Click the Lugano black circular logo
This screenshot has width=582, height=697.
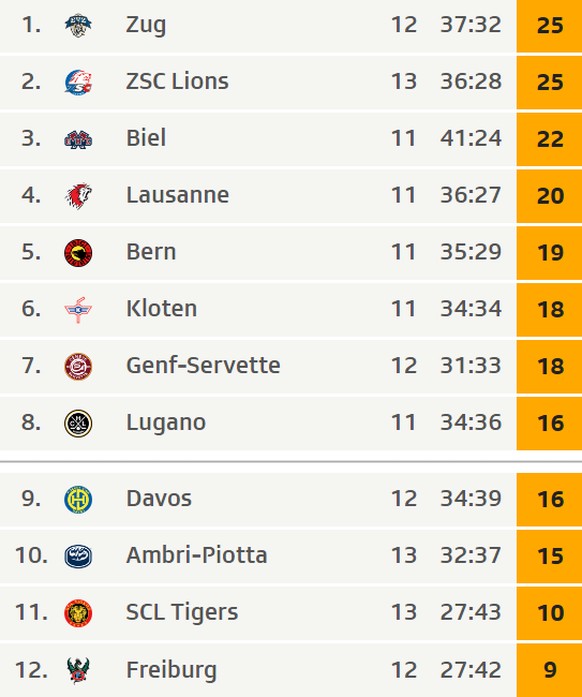(x=78, y=423)
